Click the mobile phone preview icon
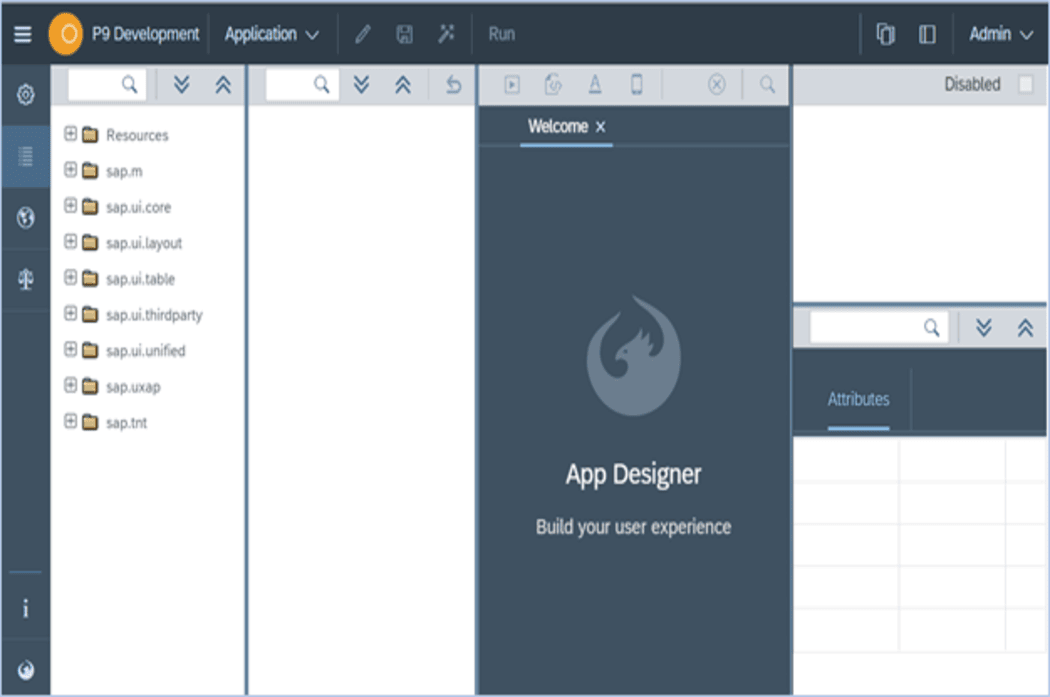Image resolution: width=1050 pixels, height=697 pixels. [x=637, y=84]
